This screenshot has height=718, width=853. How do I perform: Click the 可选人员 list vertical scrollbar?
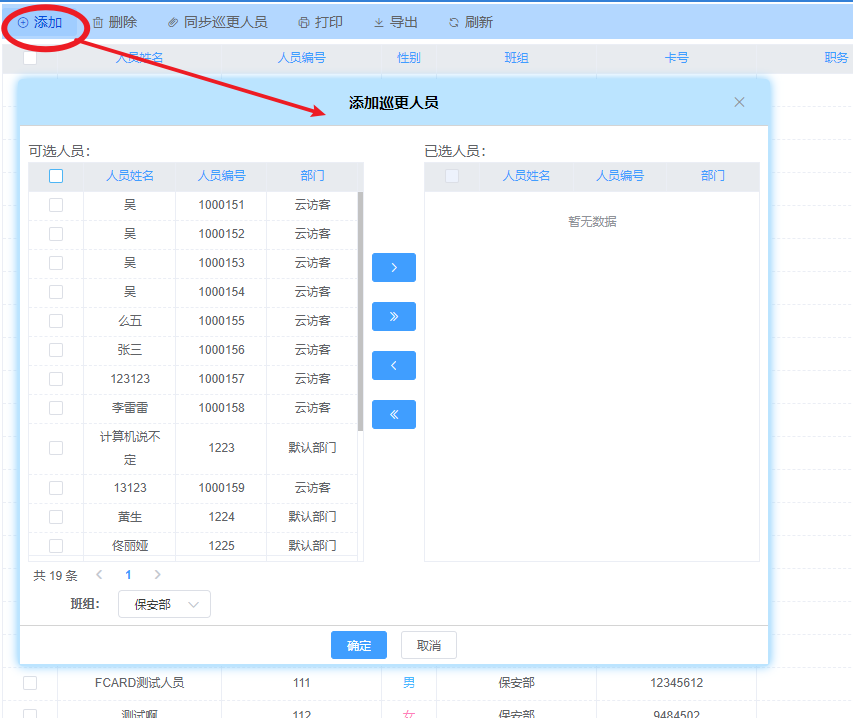pyautogui.click(x=360, y=310)
